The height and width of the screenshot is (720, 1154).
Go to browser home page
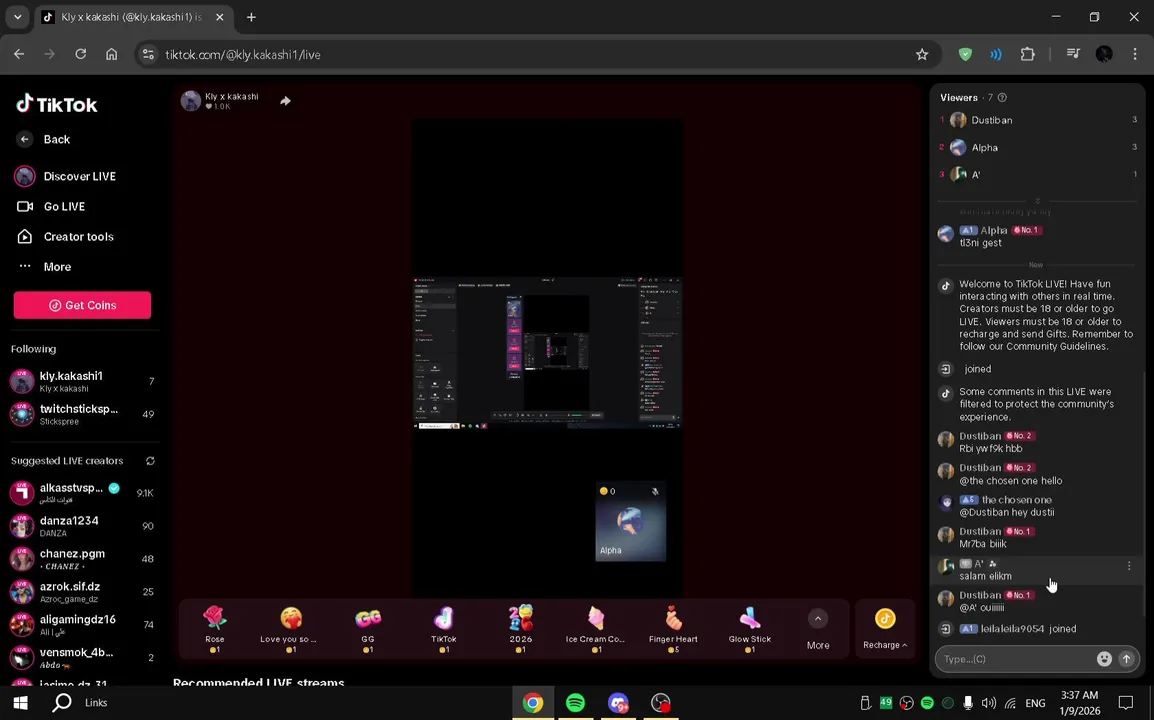[111, 54]
